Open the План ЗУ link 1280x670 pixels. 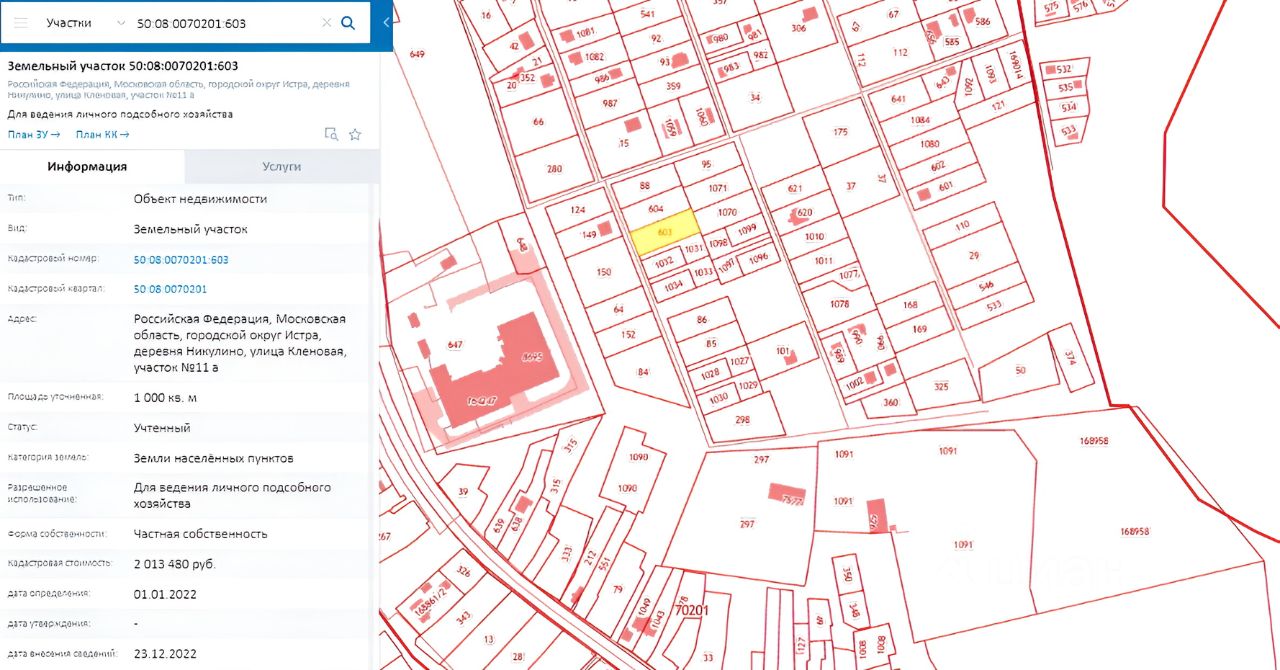(34, 135)
